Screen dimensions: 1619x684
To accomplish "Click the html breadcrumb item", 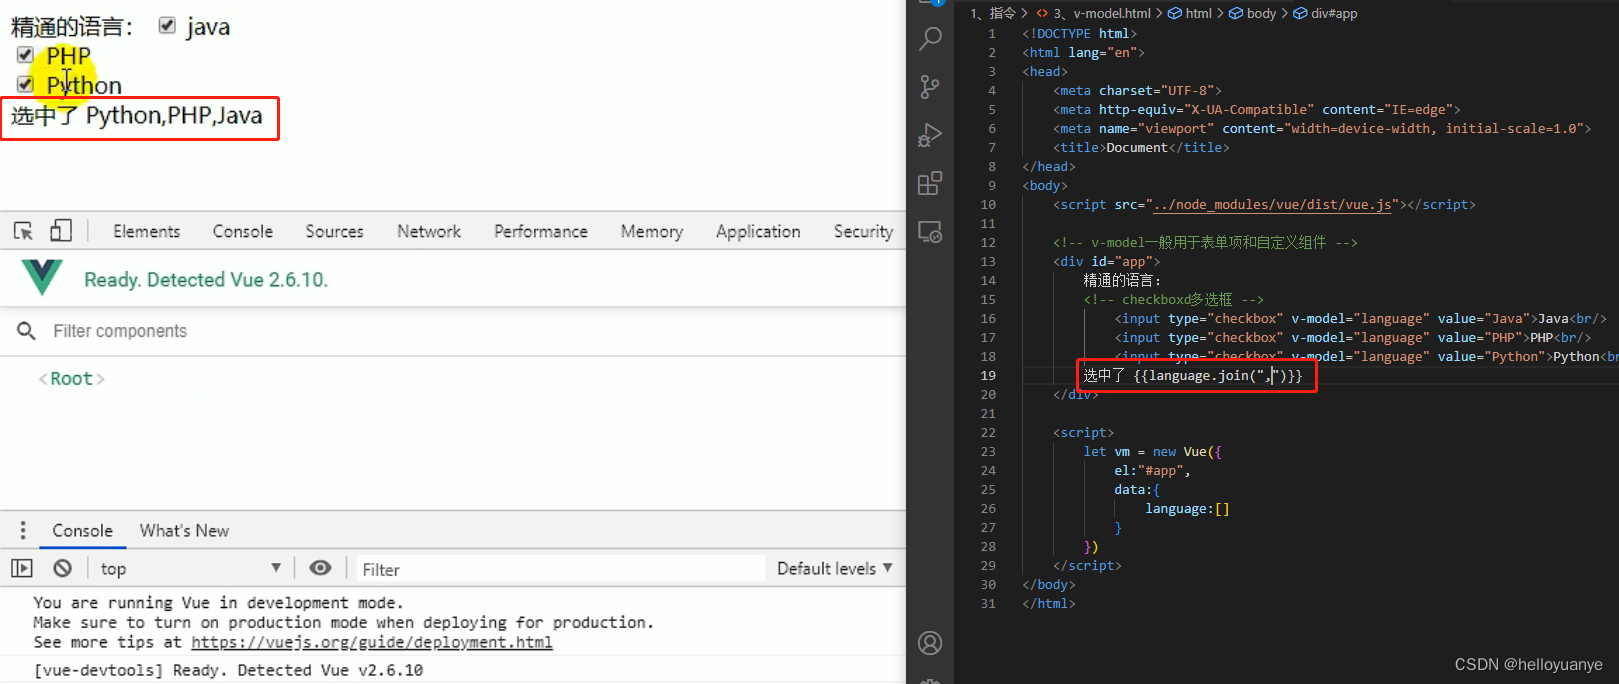I will pyautogui.click(x=1190, y=13).
